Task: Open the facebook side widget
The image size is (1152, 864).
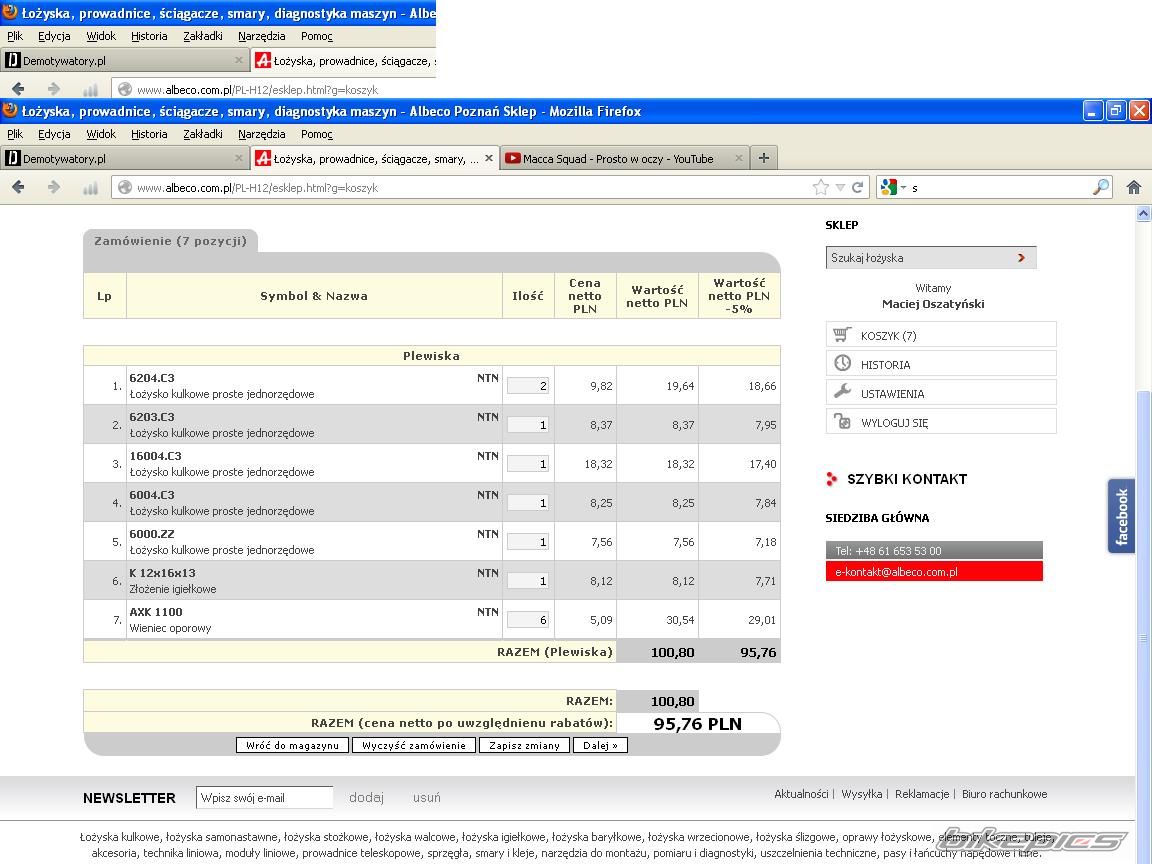Action: (1121, 516)
